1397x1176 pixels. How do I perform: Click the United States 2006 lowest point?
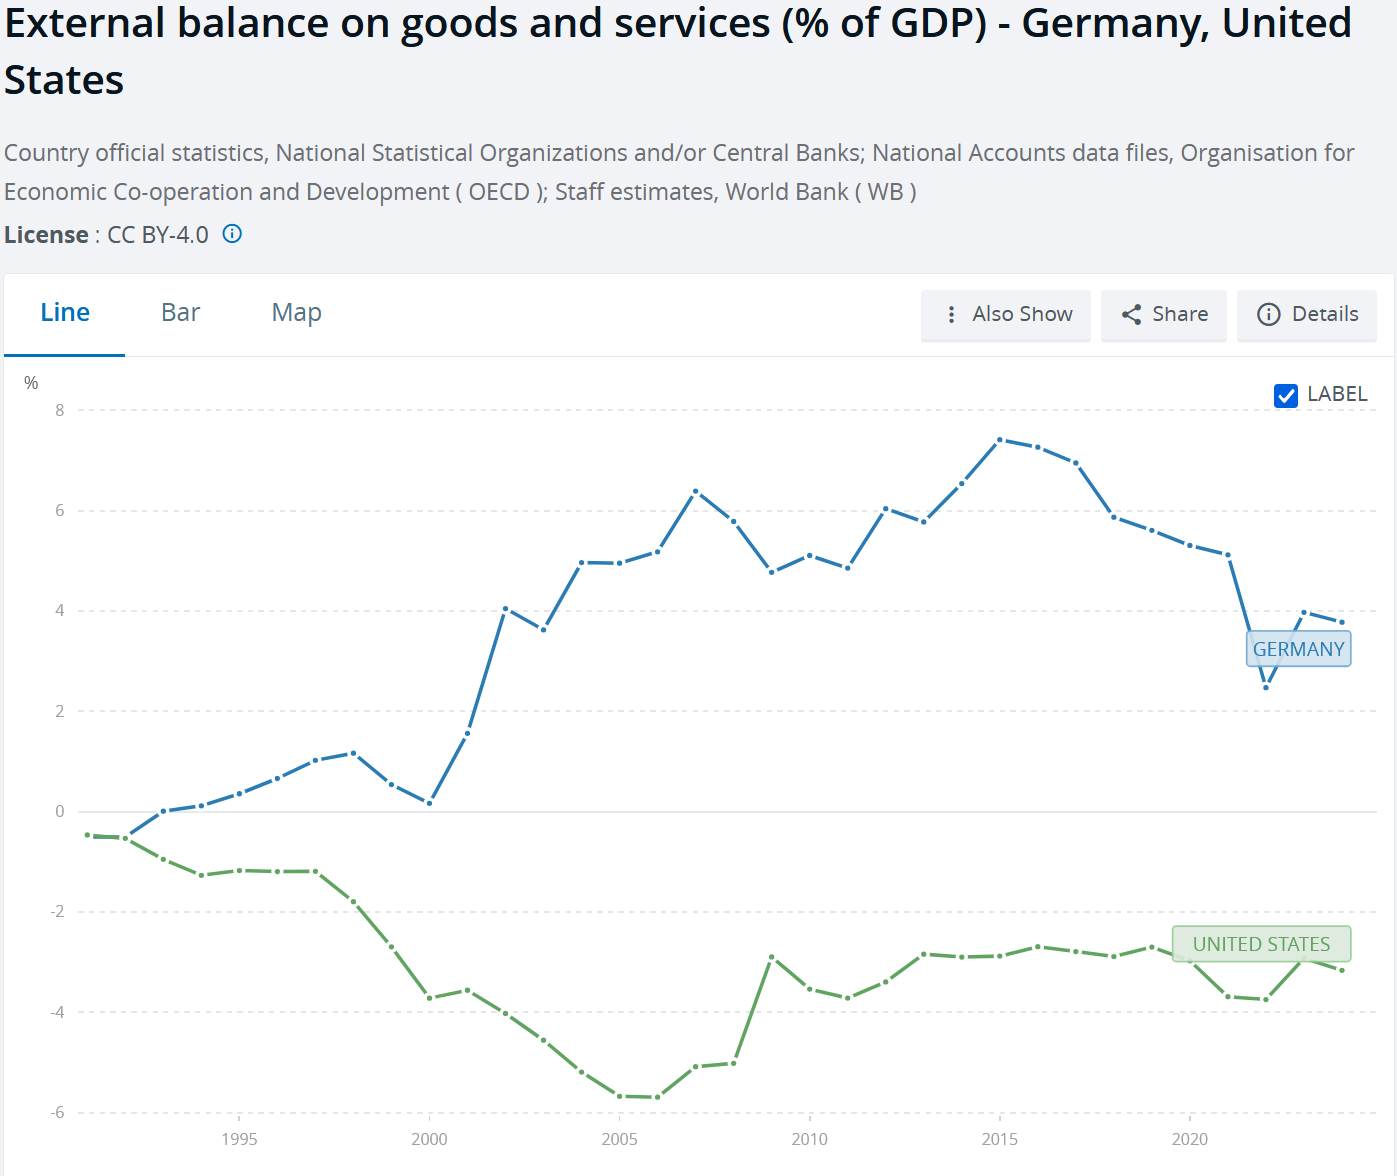(x=657, y=1097)
